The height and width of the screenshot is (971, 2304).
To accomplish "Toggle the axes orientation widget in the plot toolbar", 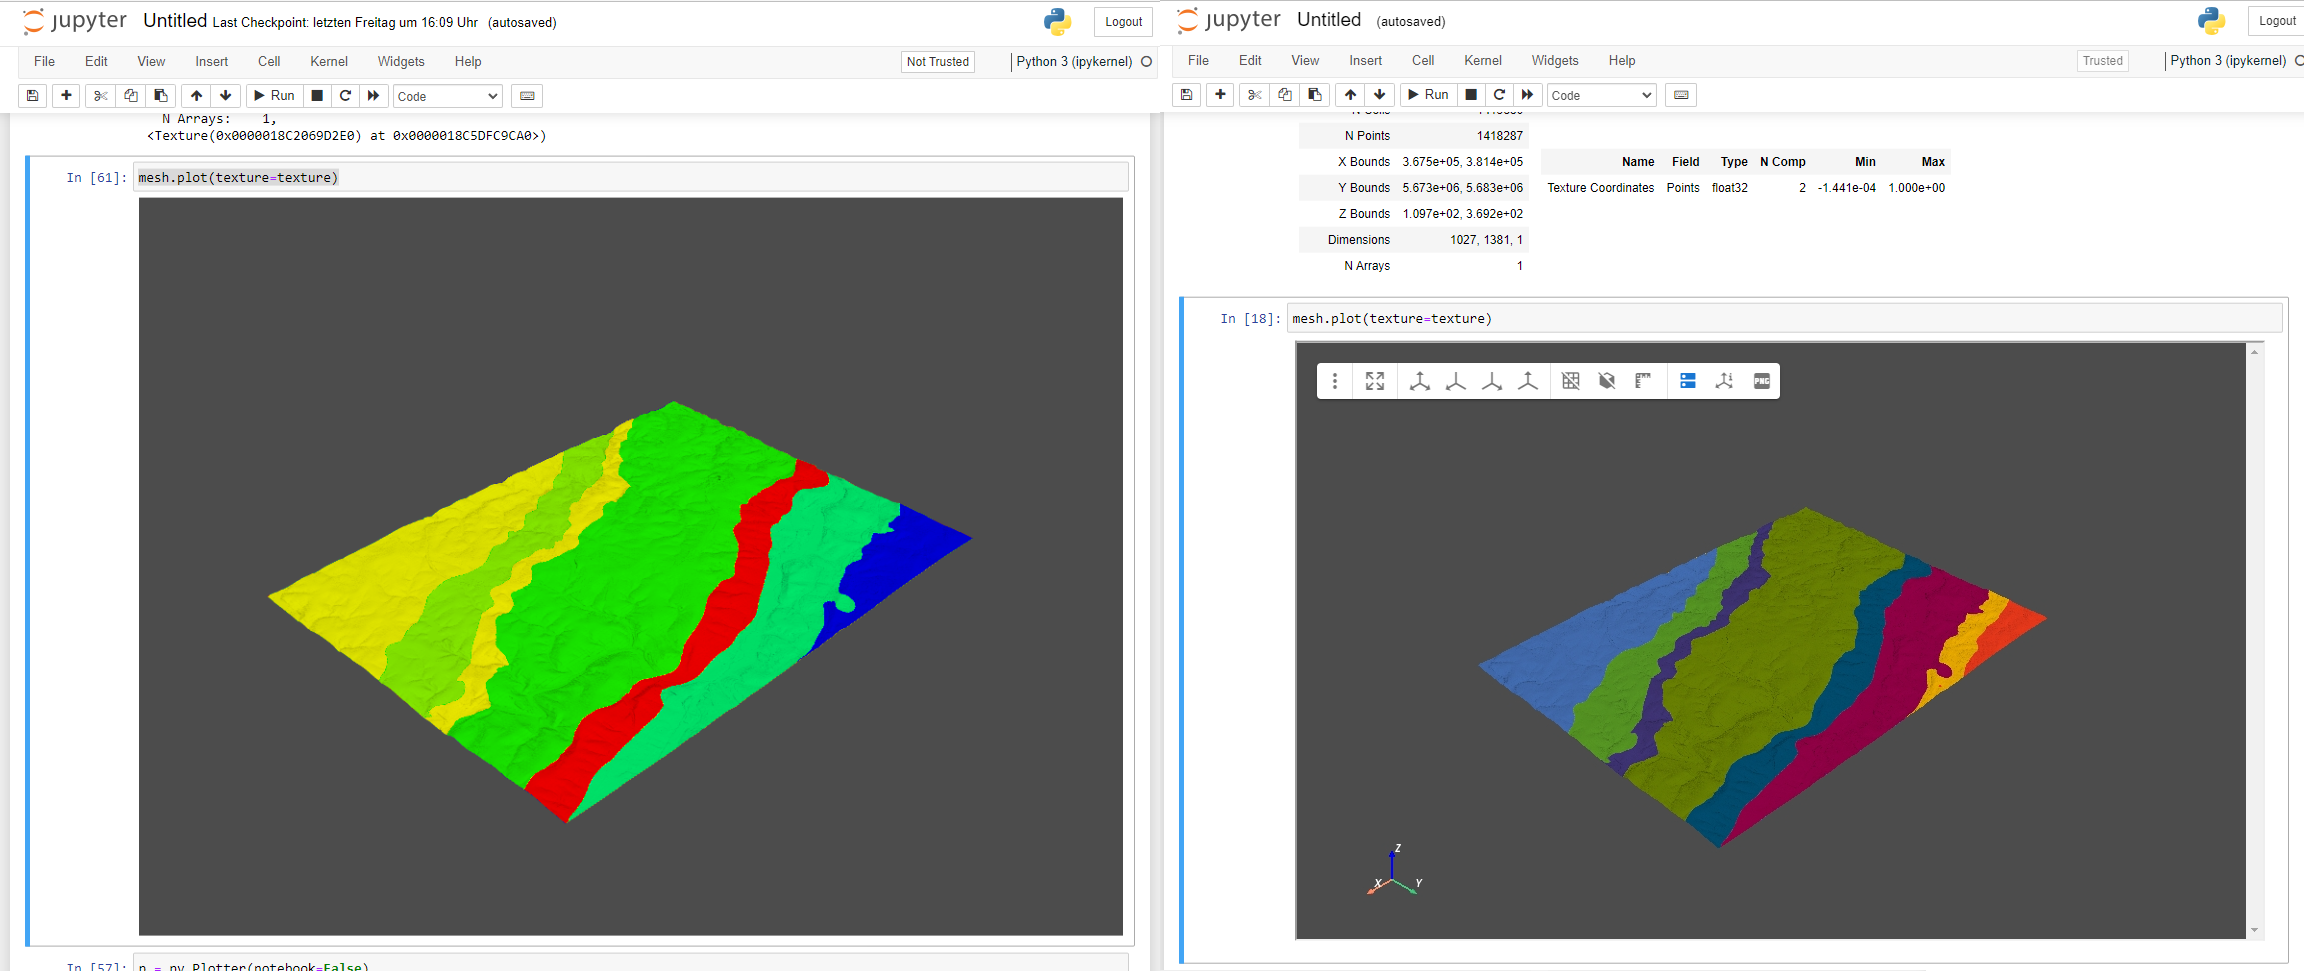I will 1725,381.
